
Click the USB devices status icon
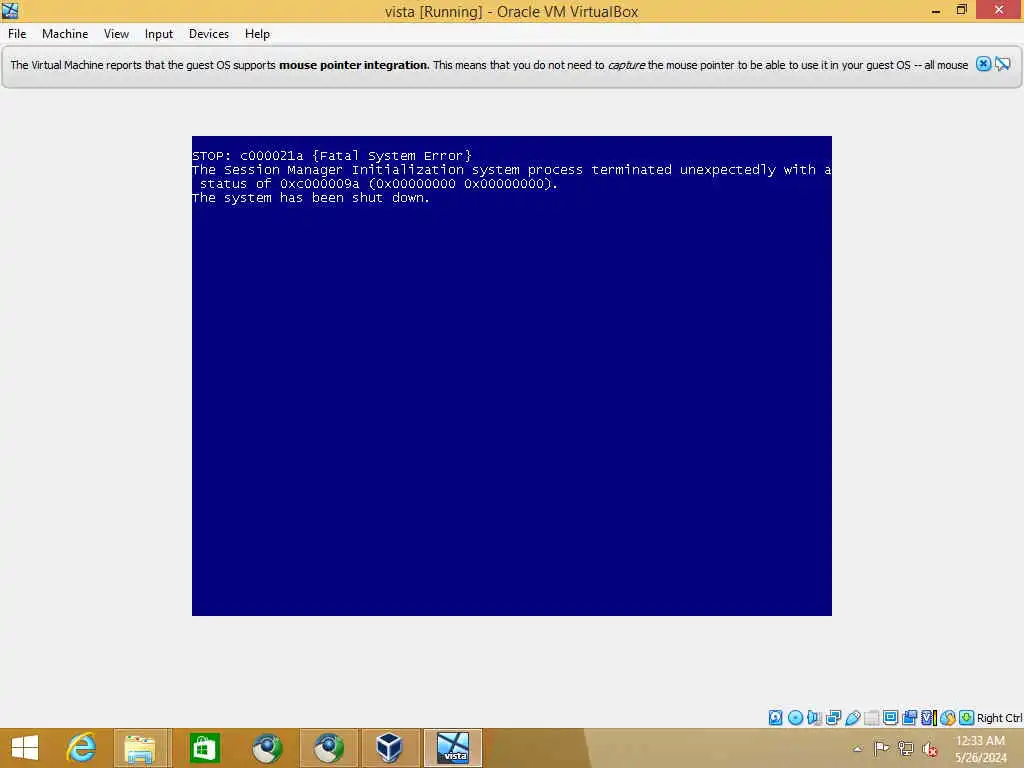pyautogui.click(x=853, y=718)
